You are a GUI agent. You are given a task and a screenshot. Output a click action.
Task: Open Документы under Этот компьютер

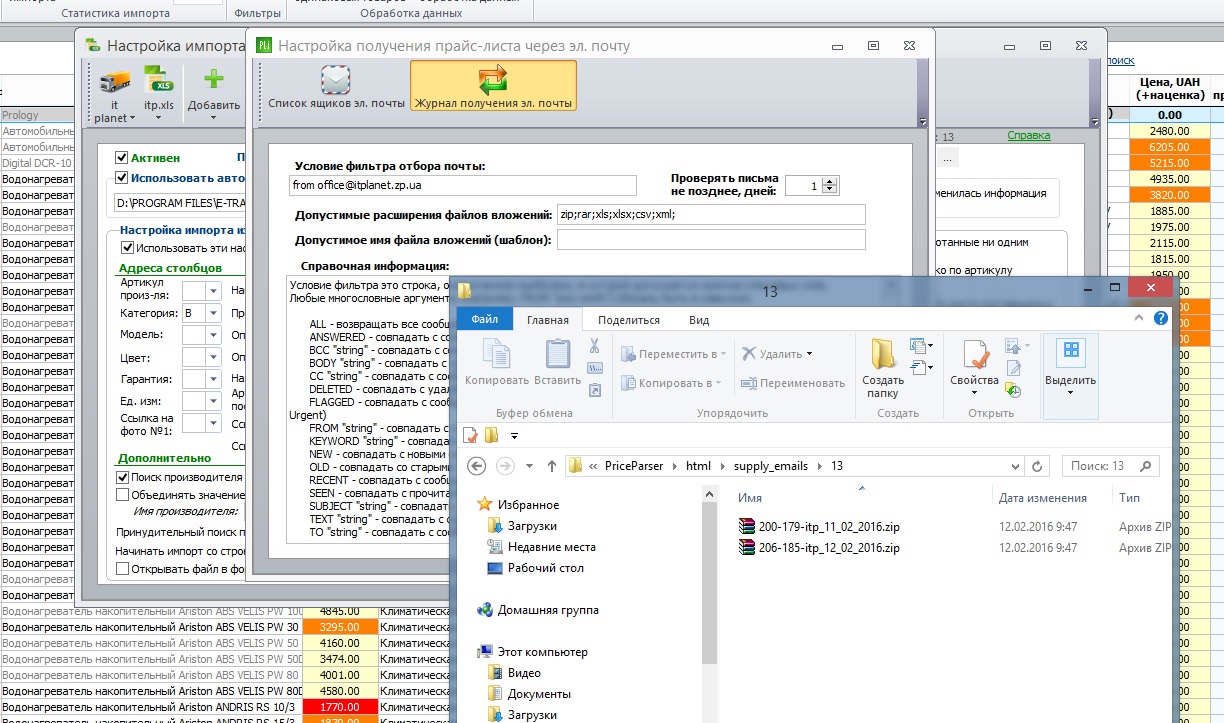(x=539, y=694)
